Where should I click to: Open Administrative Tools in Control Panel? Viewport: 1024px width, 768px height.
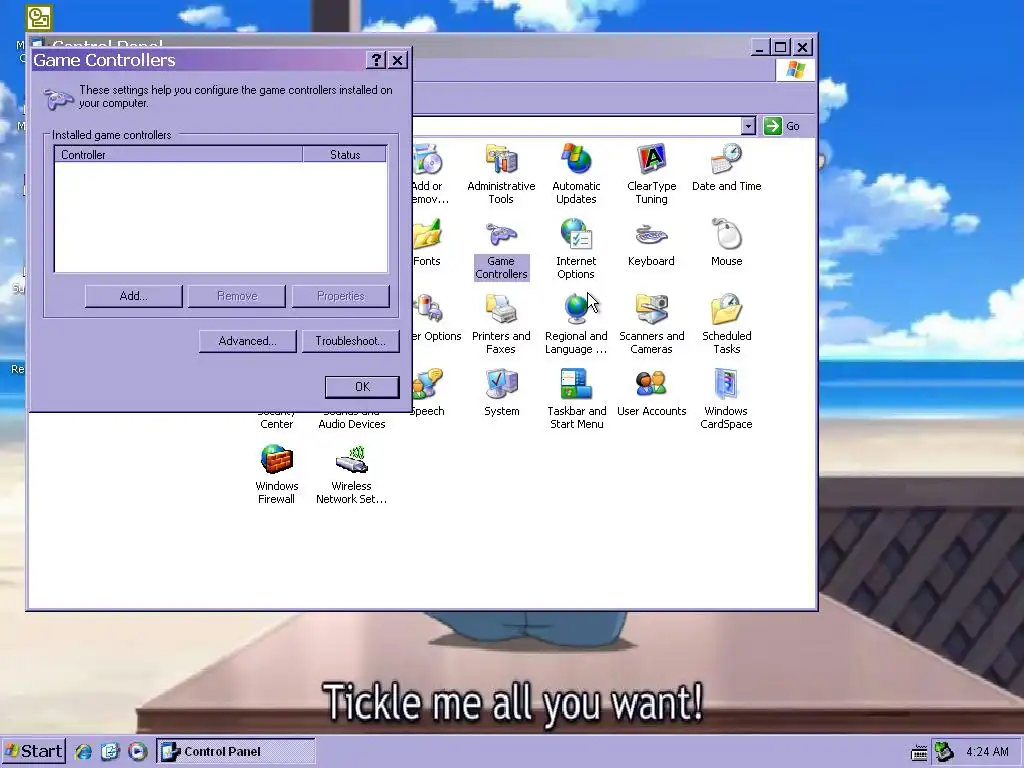(x=501, y=174)
